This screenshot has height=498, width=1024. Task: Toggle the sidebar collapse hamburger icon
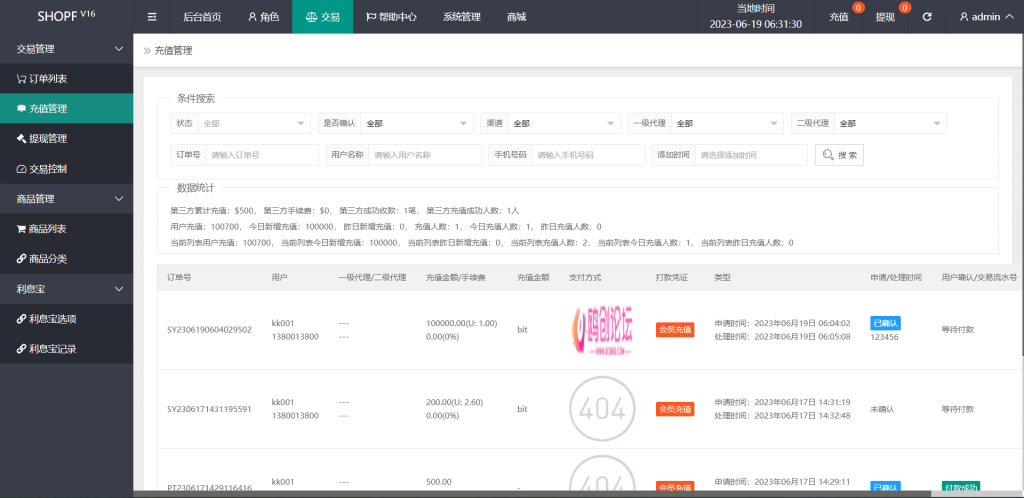152,17
